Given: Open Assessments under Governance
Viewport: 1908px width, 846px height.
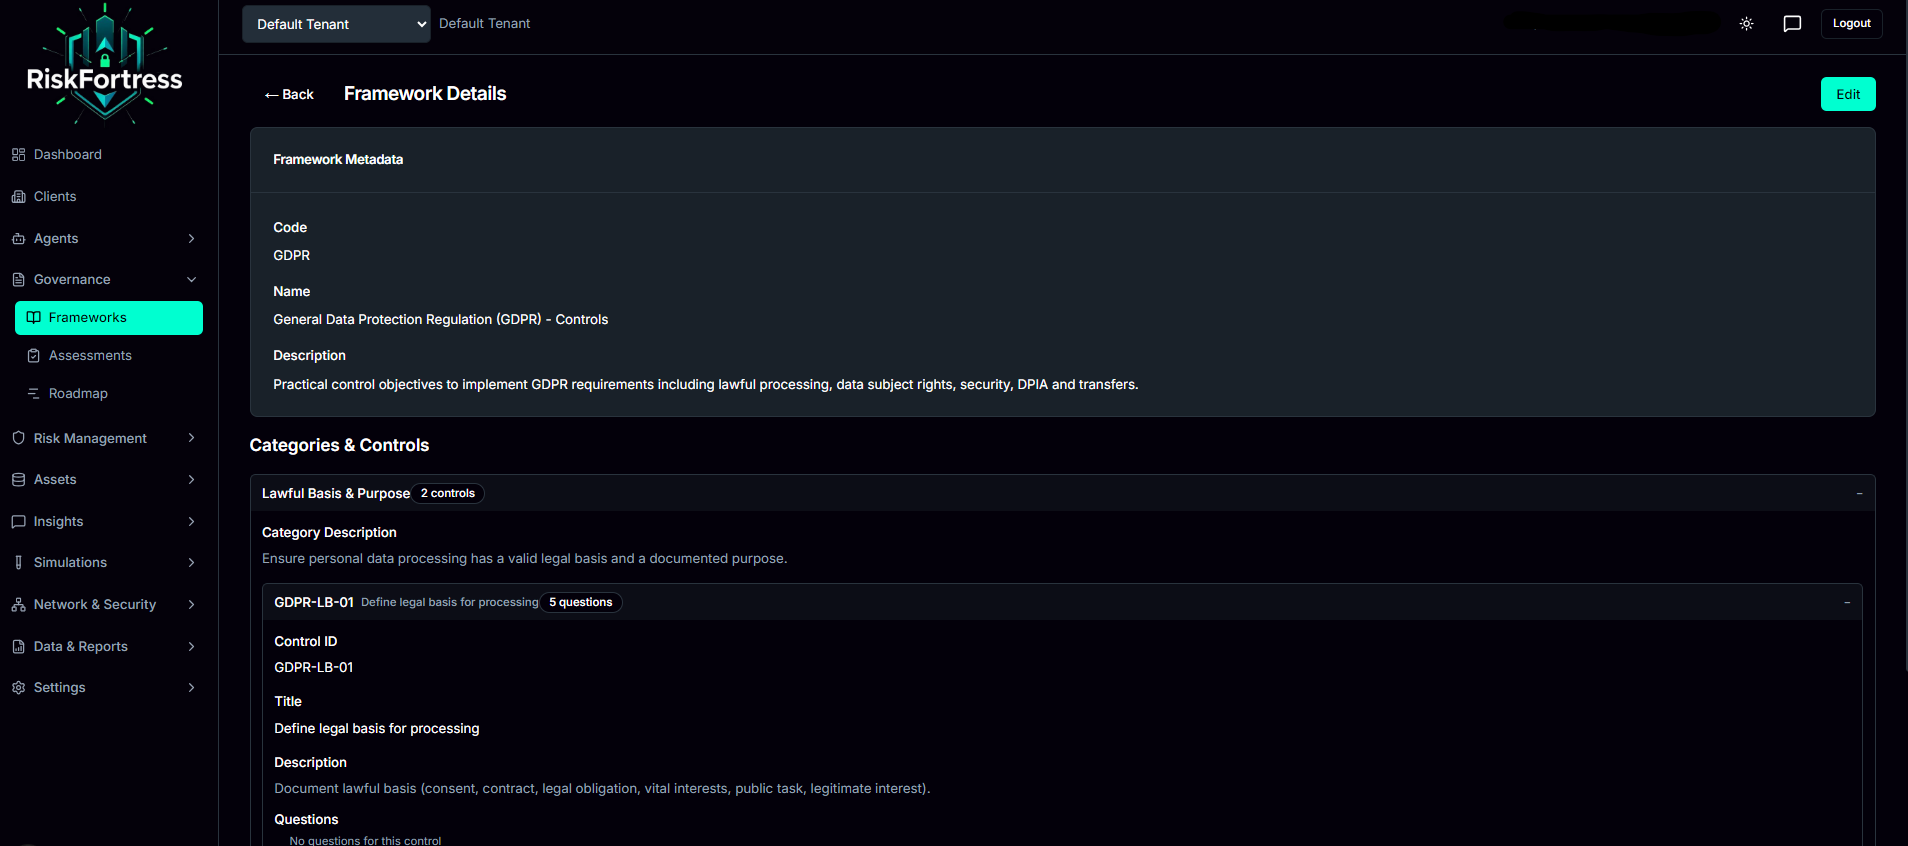Looking at the screenshot, I should (x=90, y=356).
